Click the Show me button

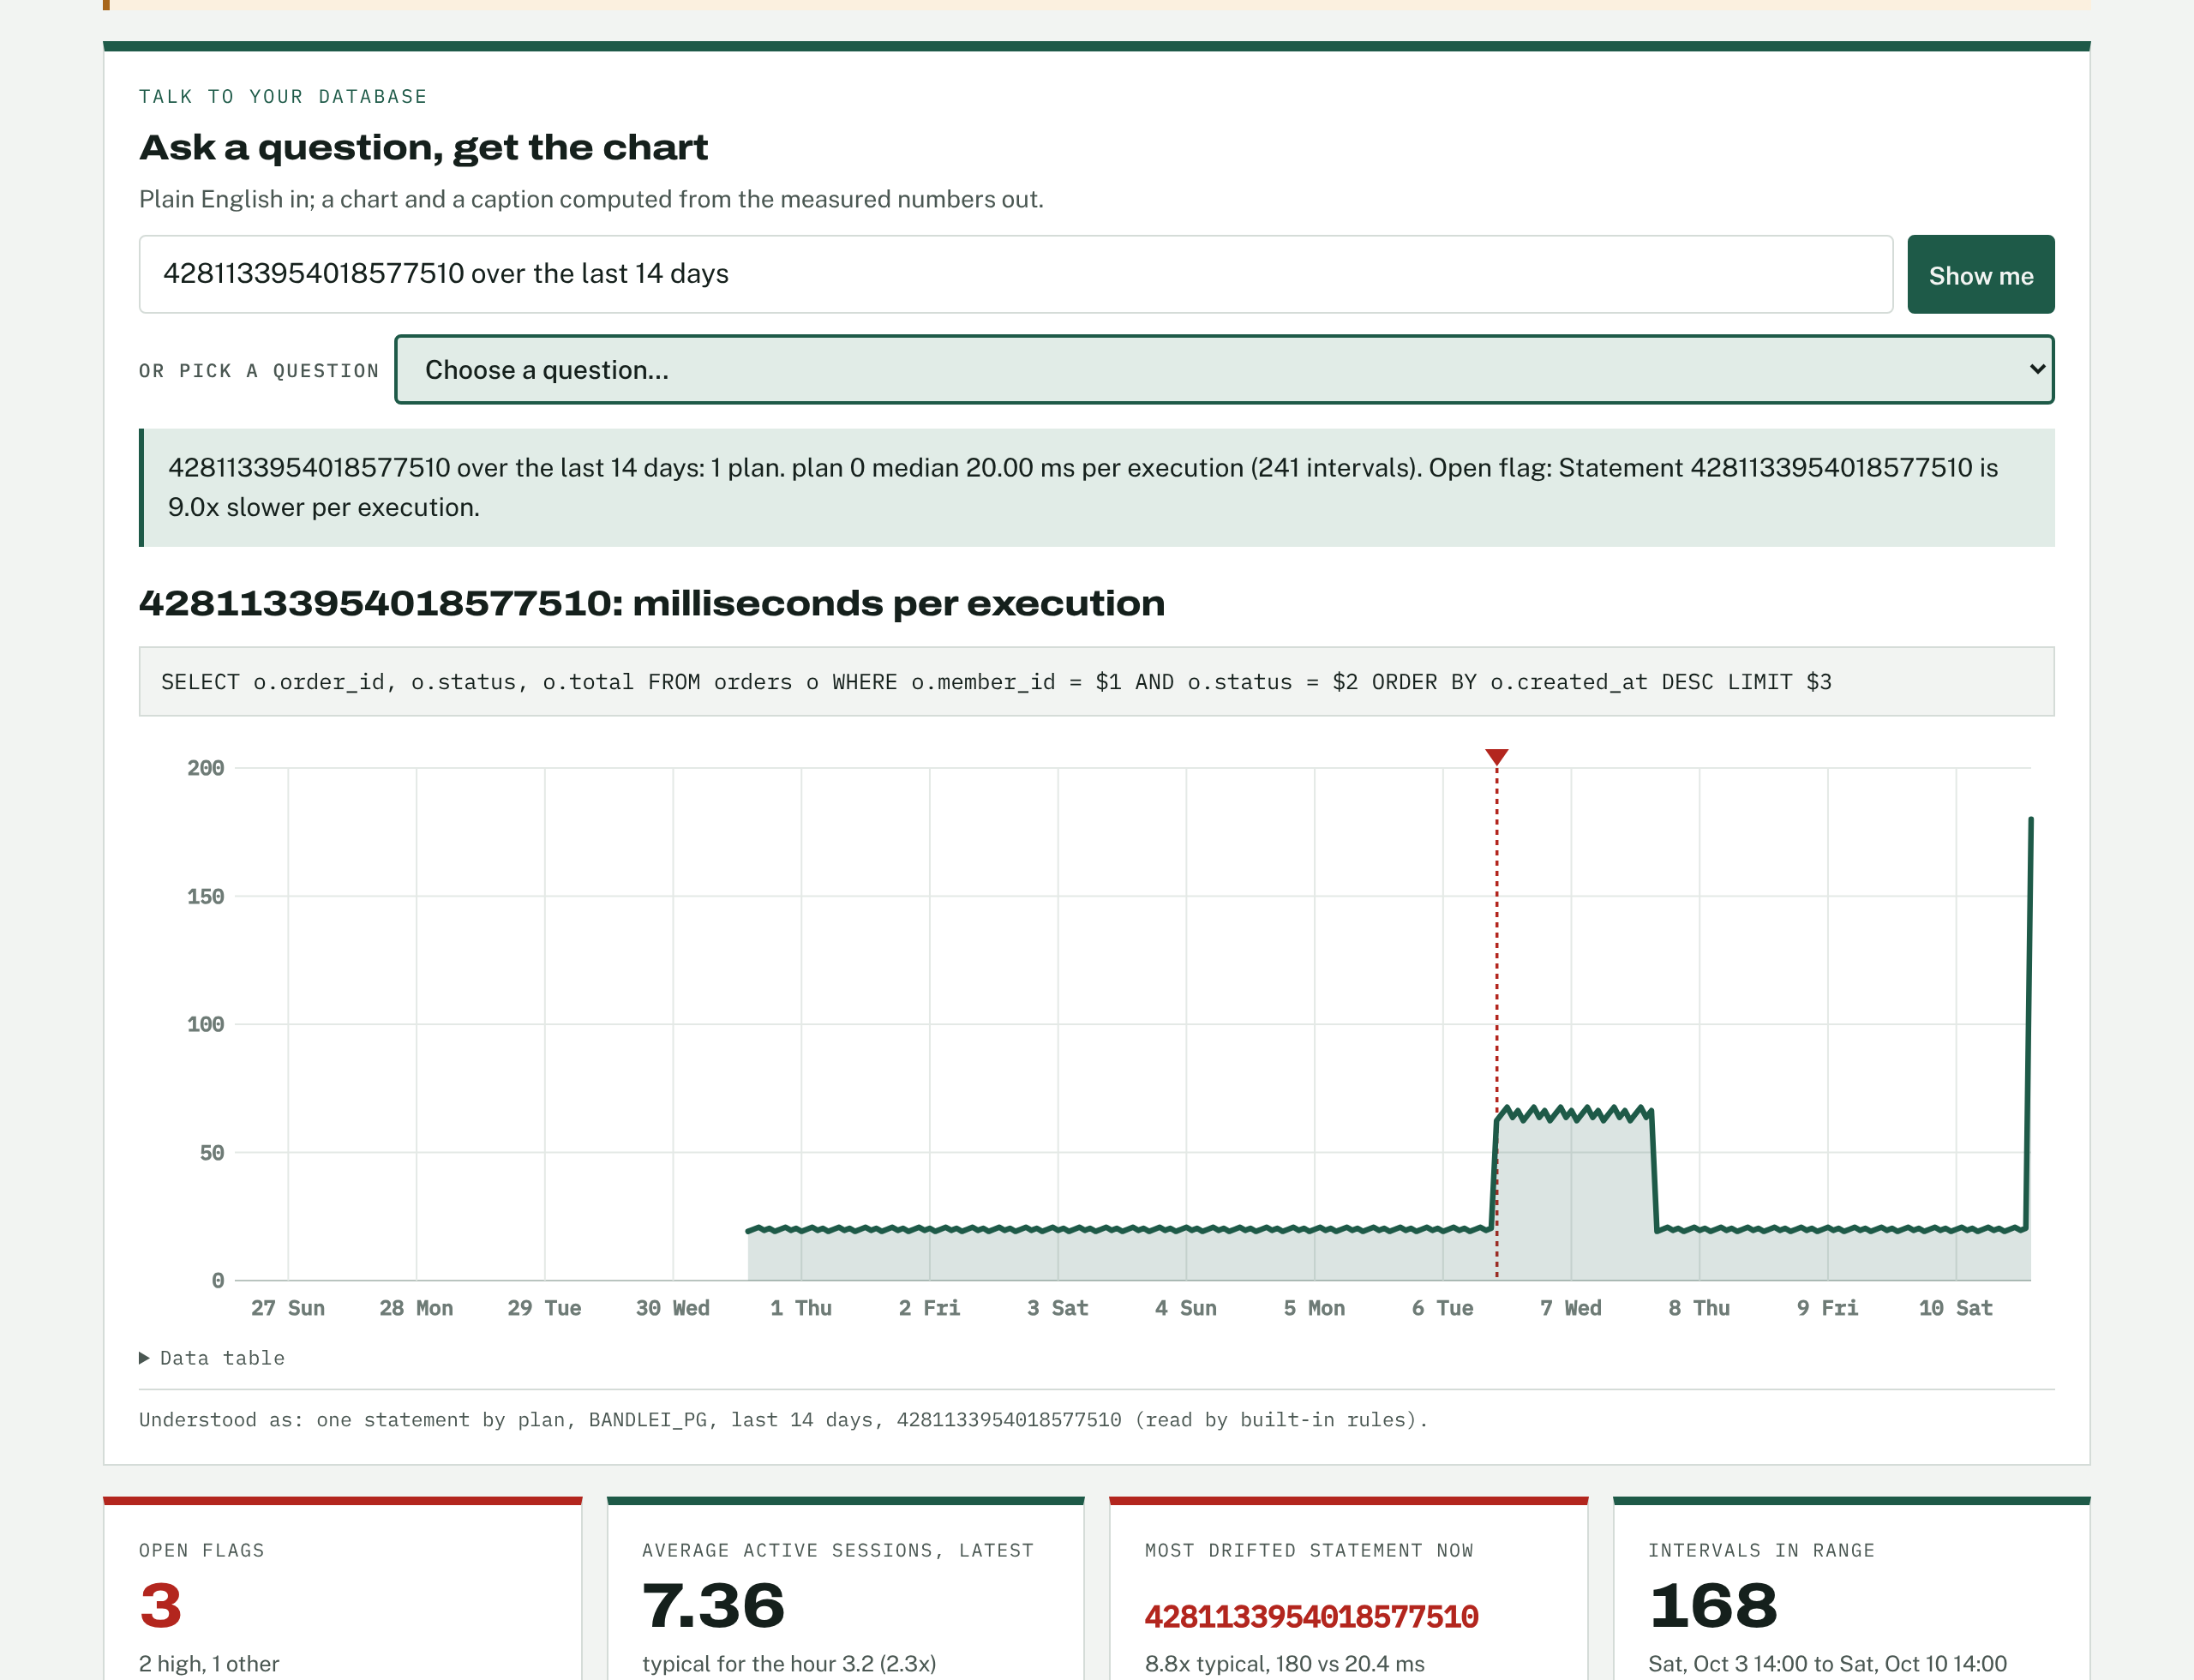(x=1980, y=275)
